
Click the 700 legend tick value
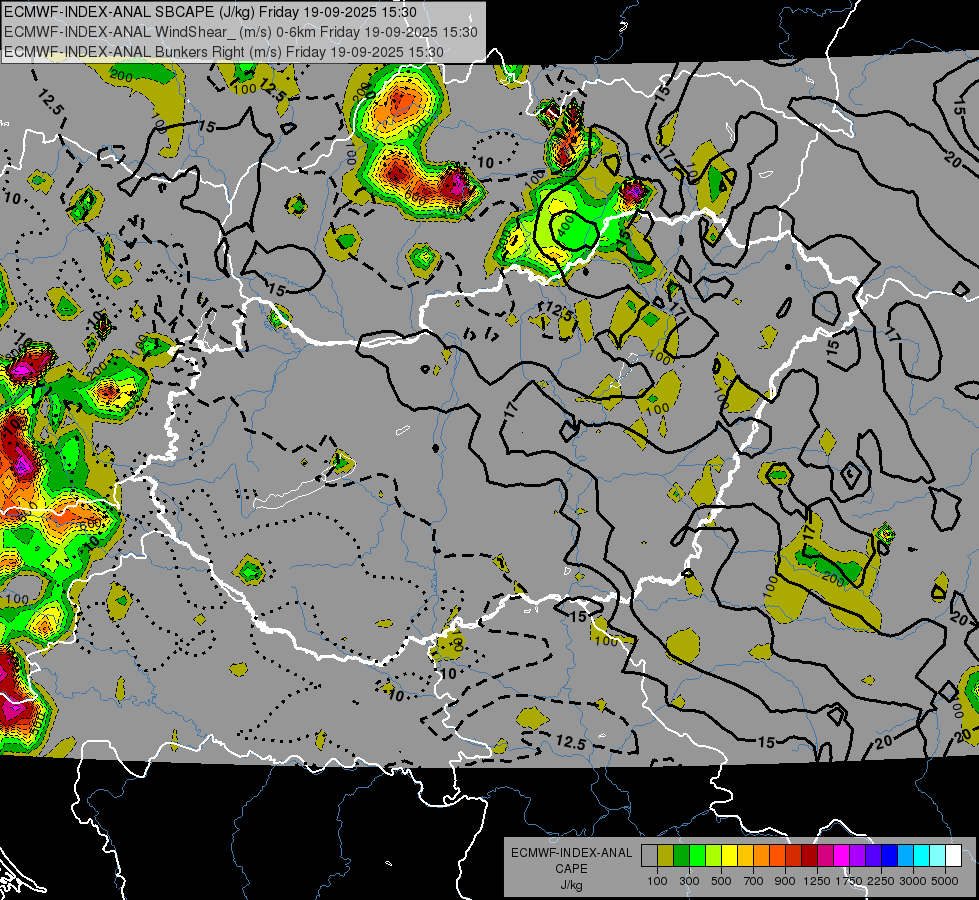(x=754, y=881)
